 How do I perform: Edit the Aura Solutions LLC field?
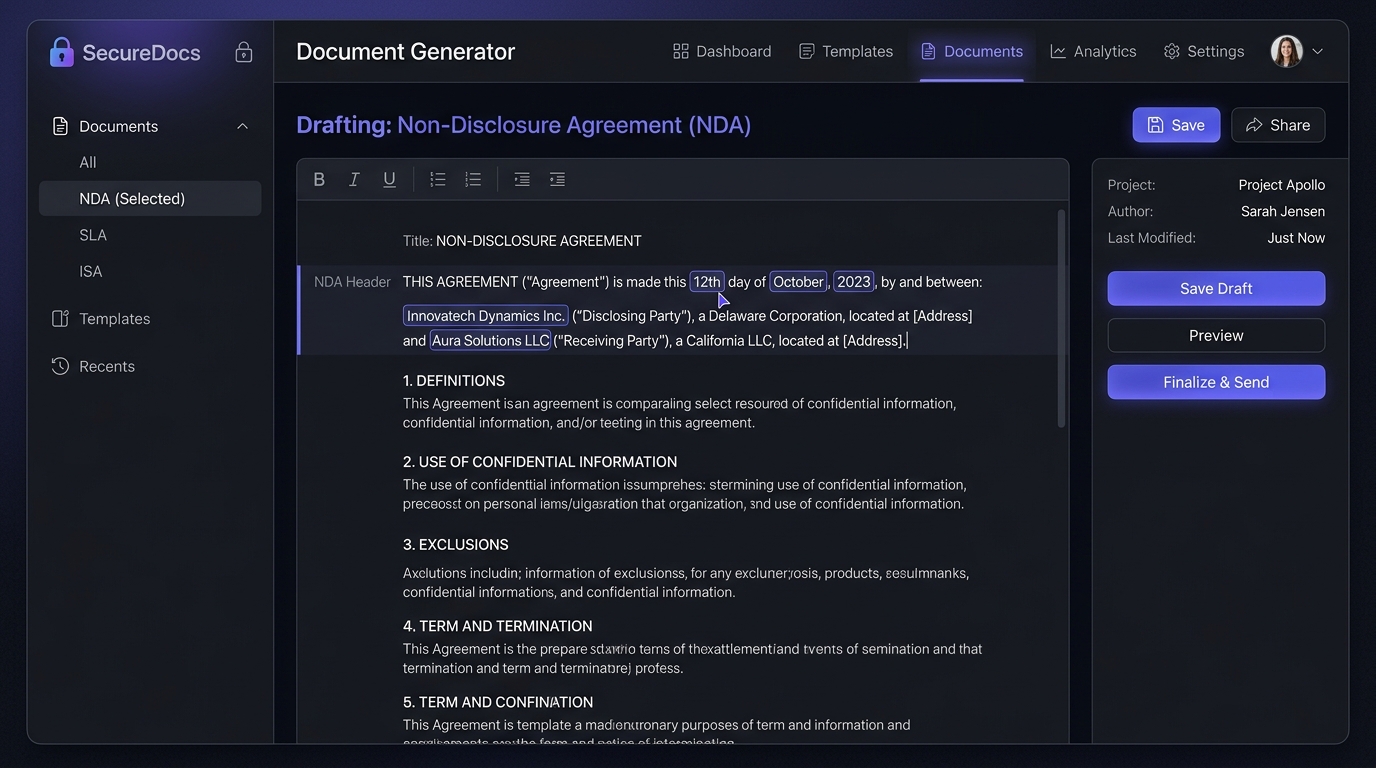pos(490,340)
